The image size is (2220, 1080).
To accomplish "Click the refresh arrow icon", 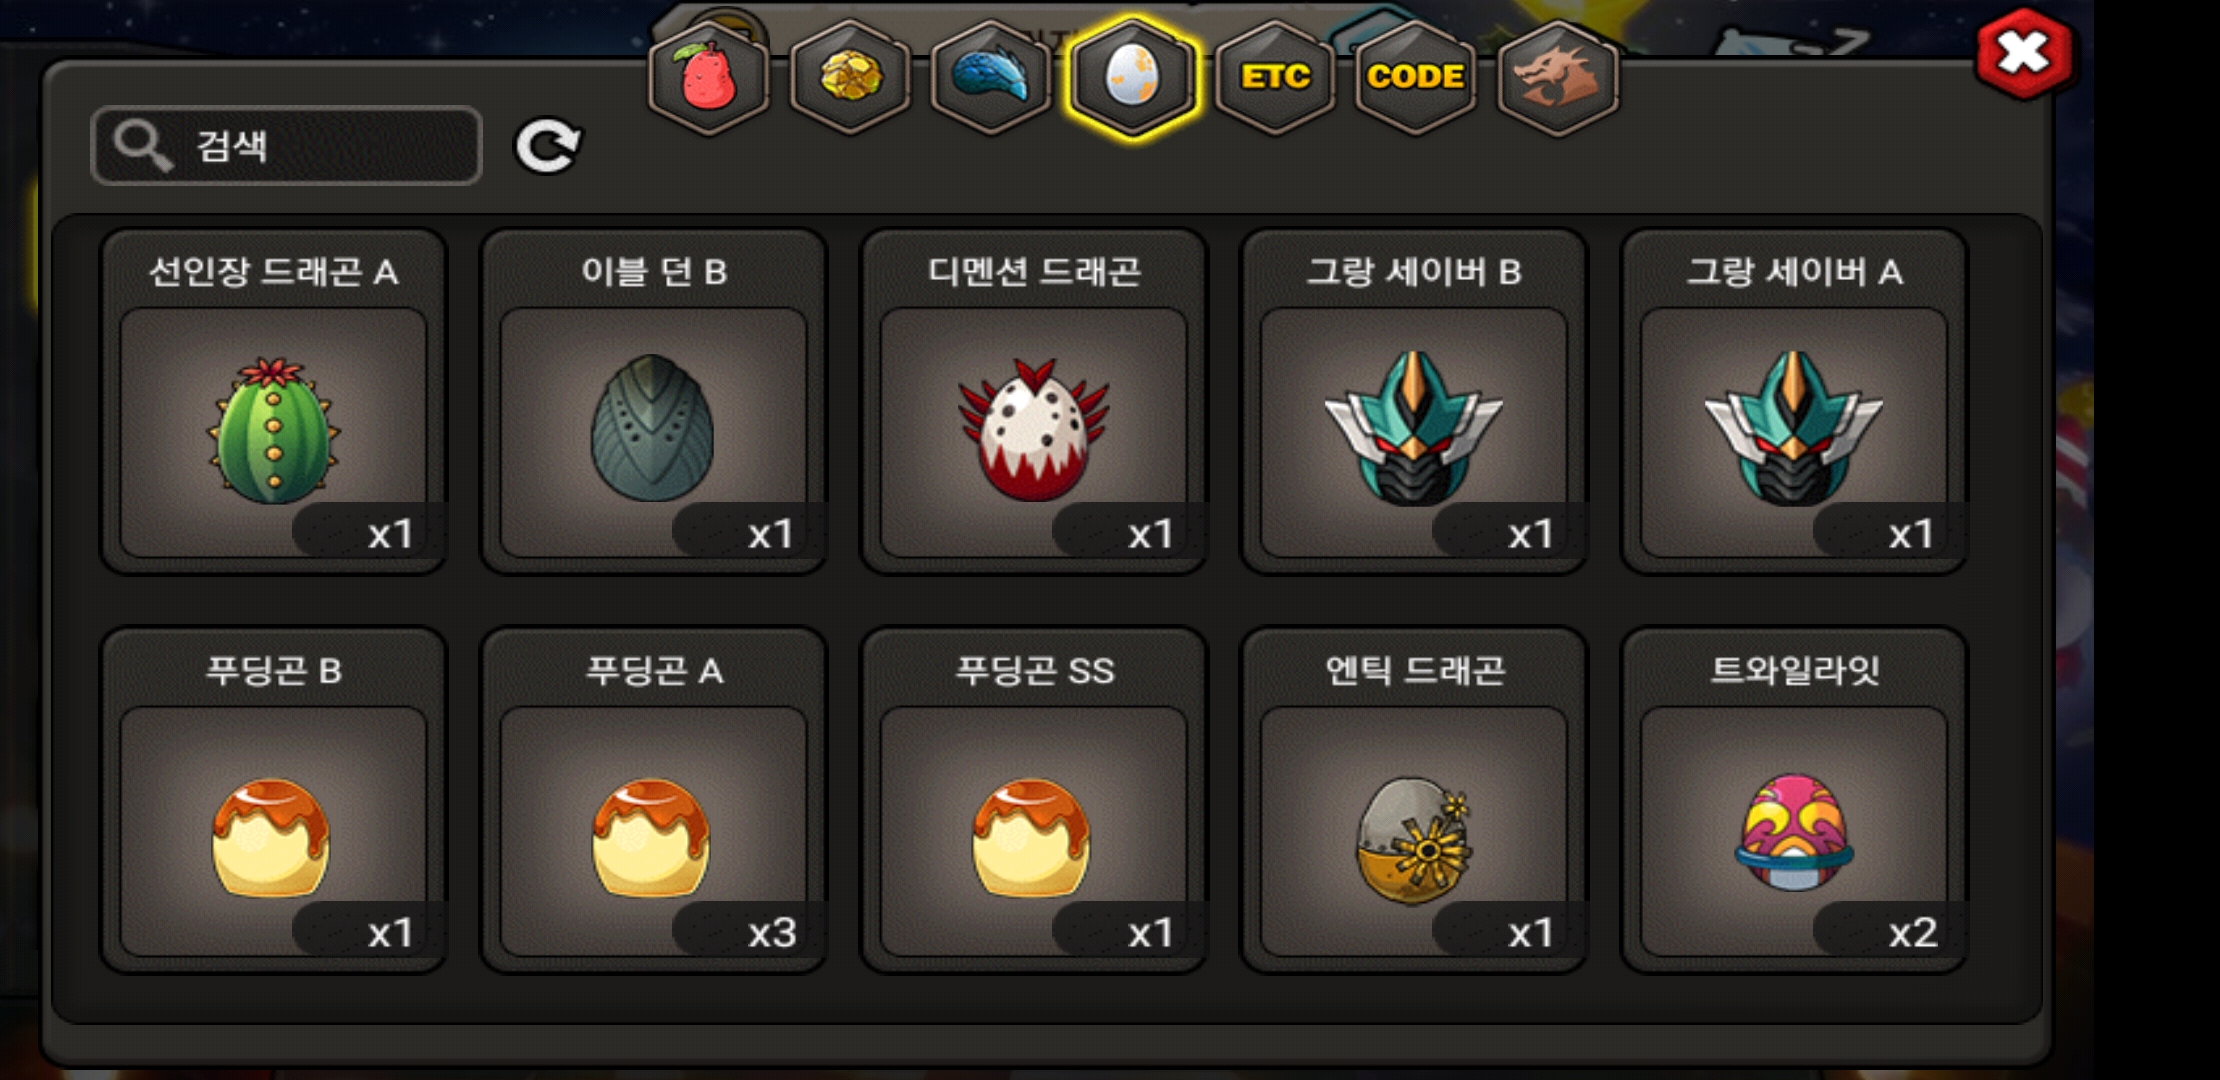I will (547, 146).
